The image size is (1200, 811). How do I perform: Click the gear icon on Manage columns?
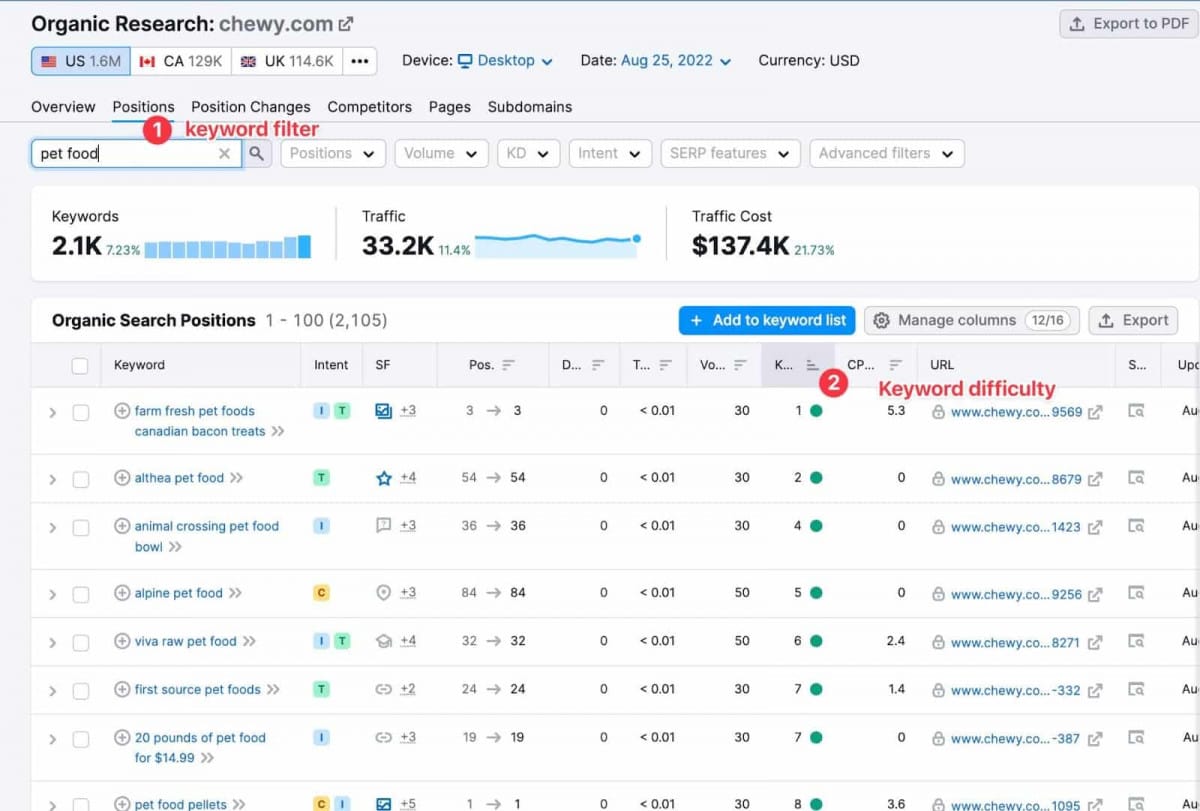tap(881, 320)
